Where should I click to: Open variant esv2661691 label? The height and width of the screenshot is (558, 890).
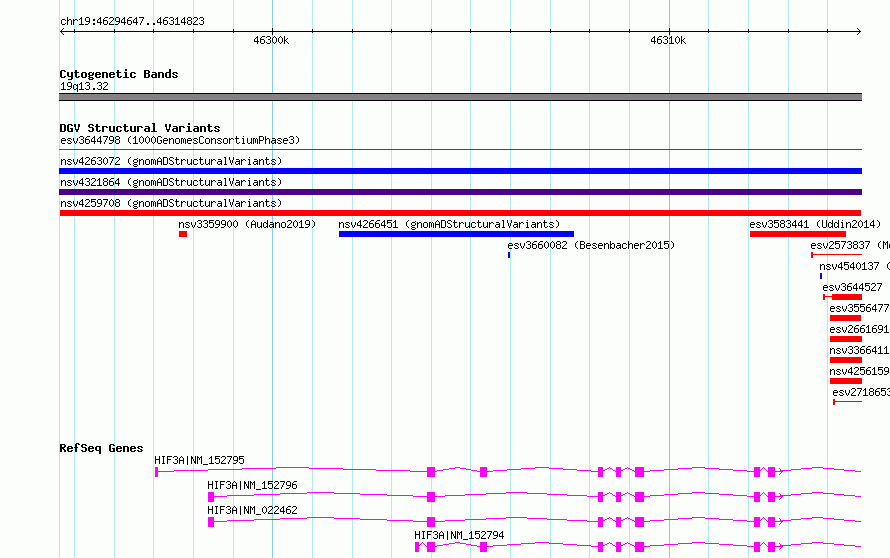point(859,329)
